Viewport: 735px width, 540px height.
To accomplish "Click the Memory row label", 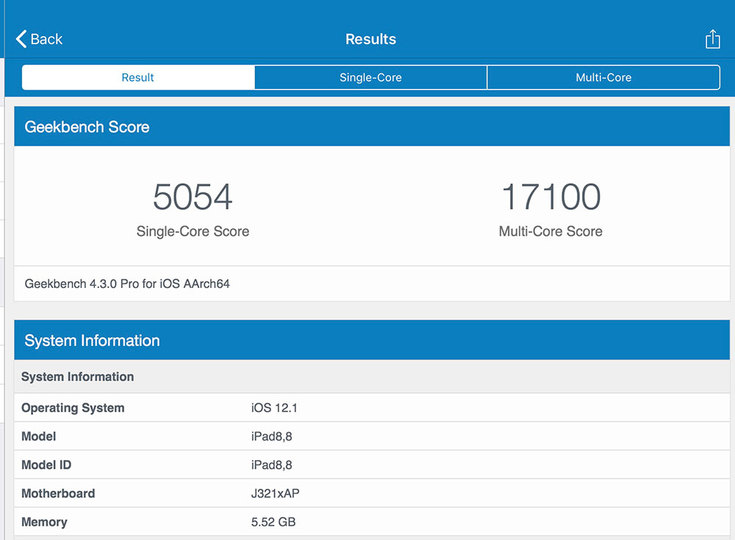I will coord(44,522).
